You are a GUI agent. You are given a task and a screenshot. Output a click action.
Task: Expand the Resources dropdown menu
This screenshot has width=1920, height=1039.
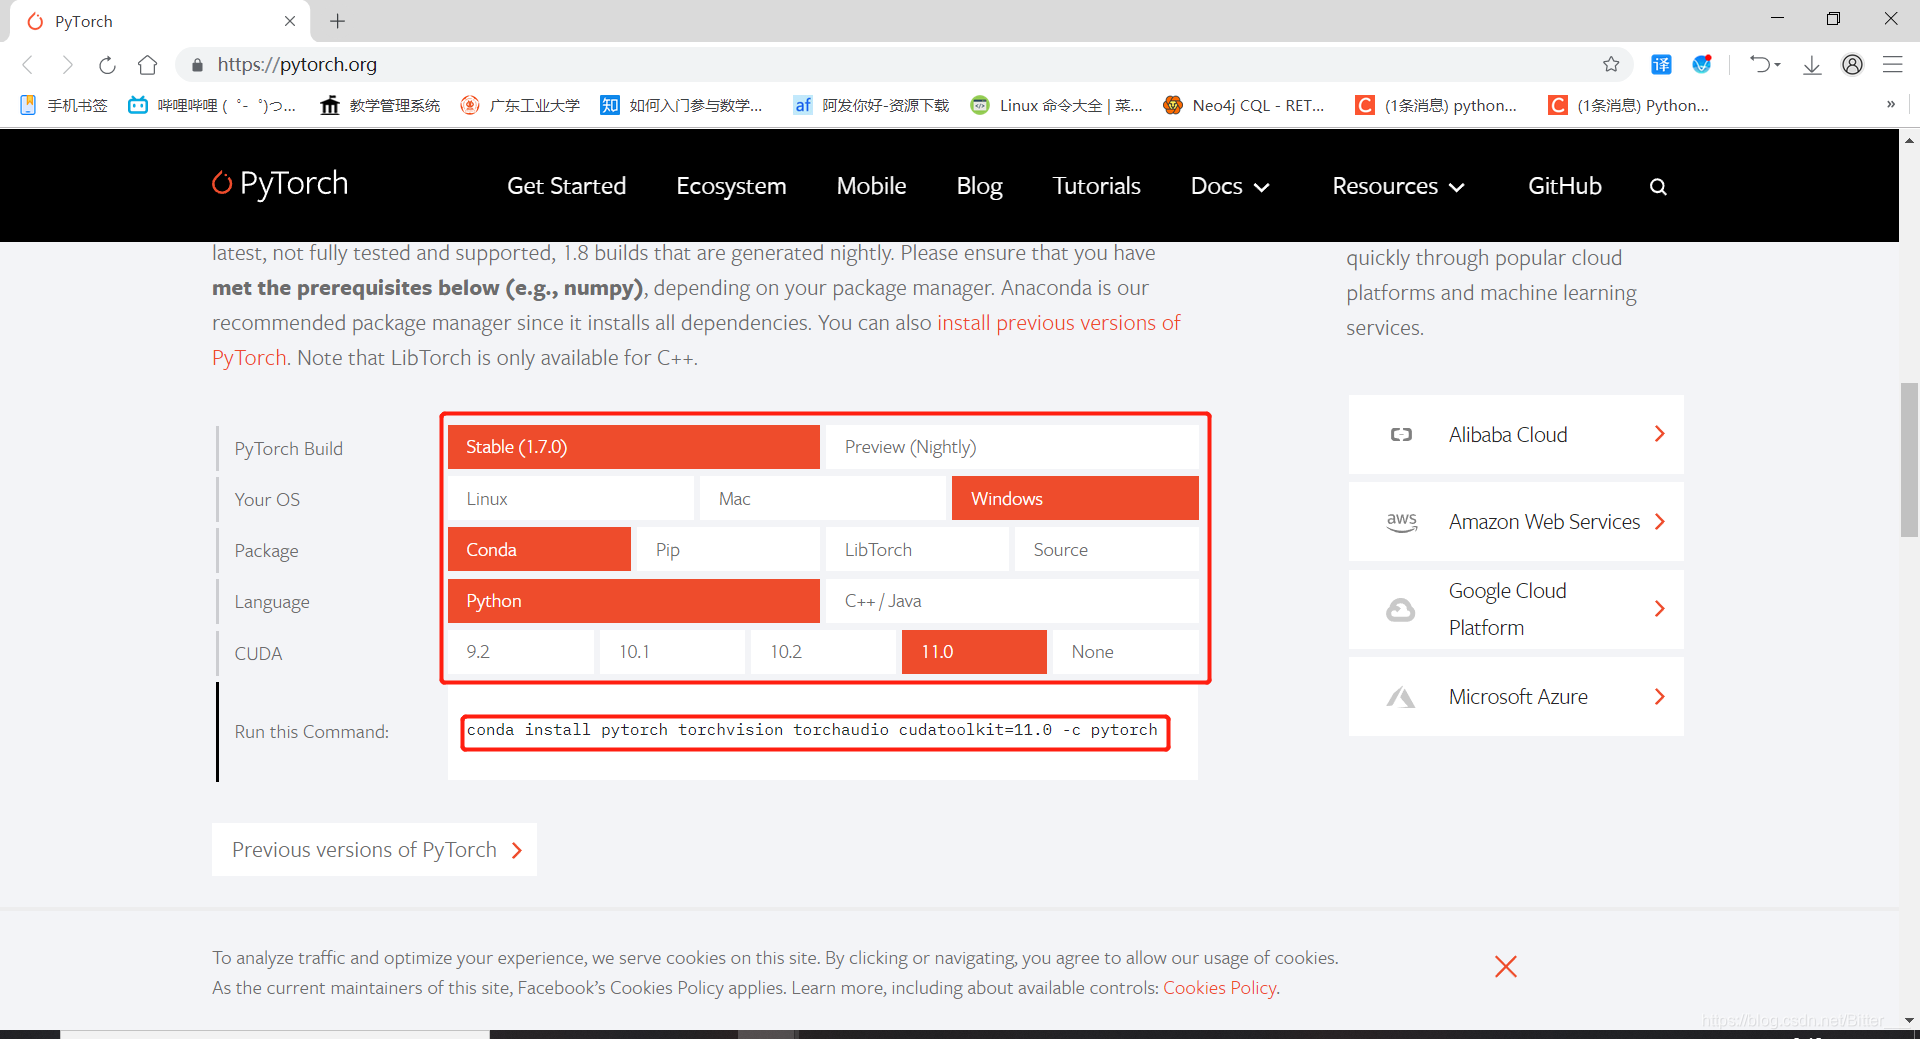coord(1398,186)
